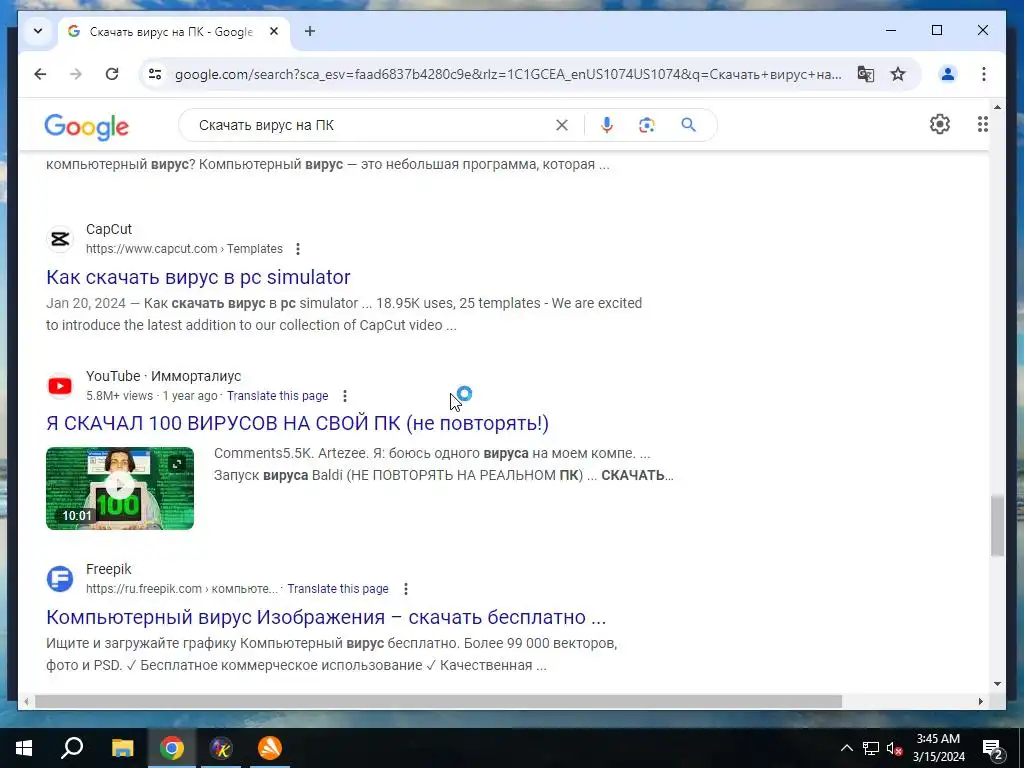
Task: Click the vertical scrollbar thumb
Action: 997,526
